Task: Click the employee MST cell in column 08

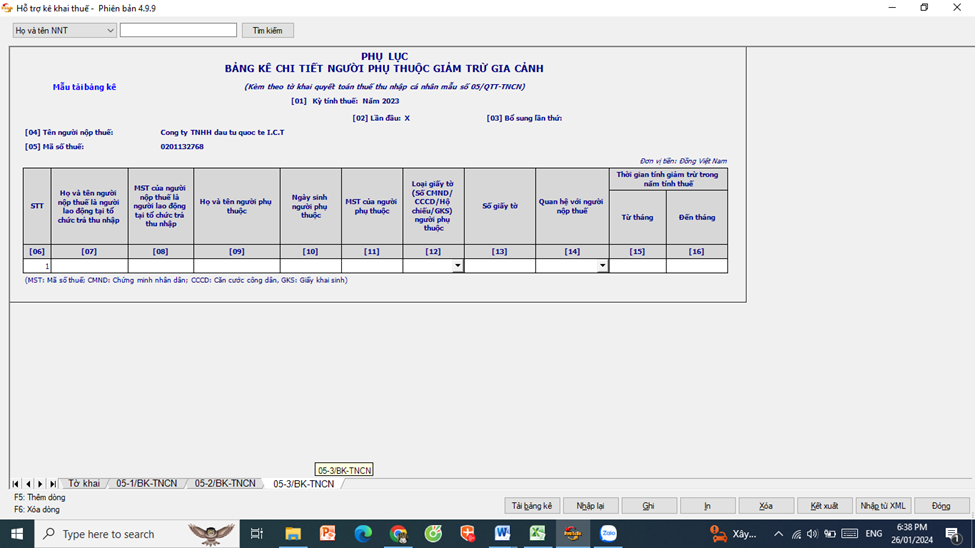Action: click(x=161, y=266)
